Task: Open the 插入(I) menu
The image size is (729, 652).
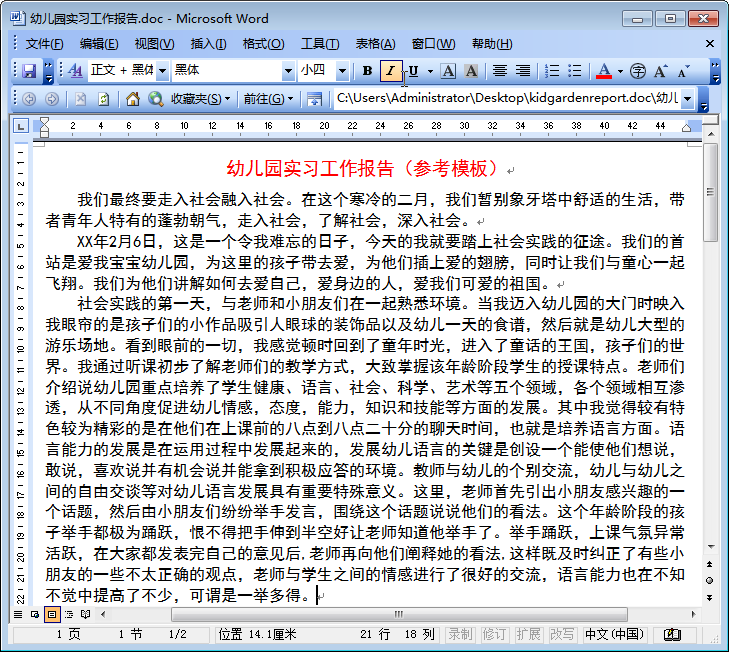Action: pyautogui.click(x=208, y=44)
